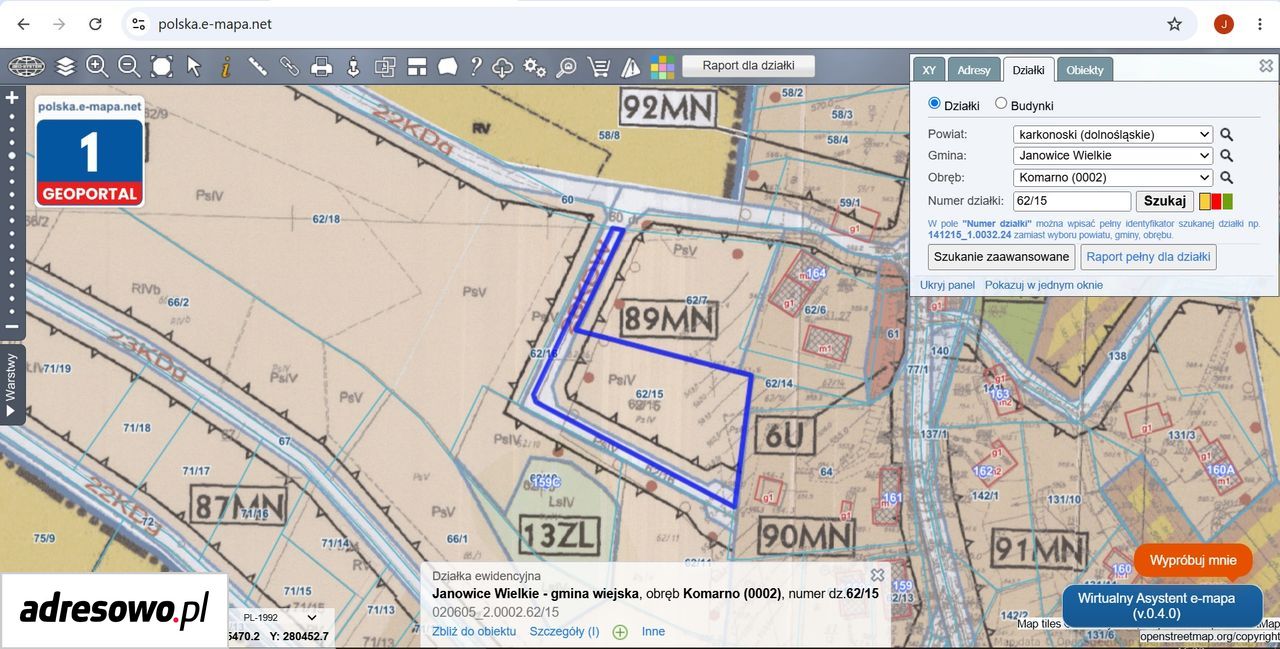This screenshot has width=1280, height=649.
Task: Click the yellow, red and green swatch
Action: [x=1216, y=201]
